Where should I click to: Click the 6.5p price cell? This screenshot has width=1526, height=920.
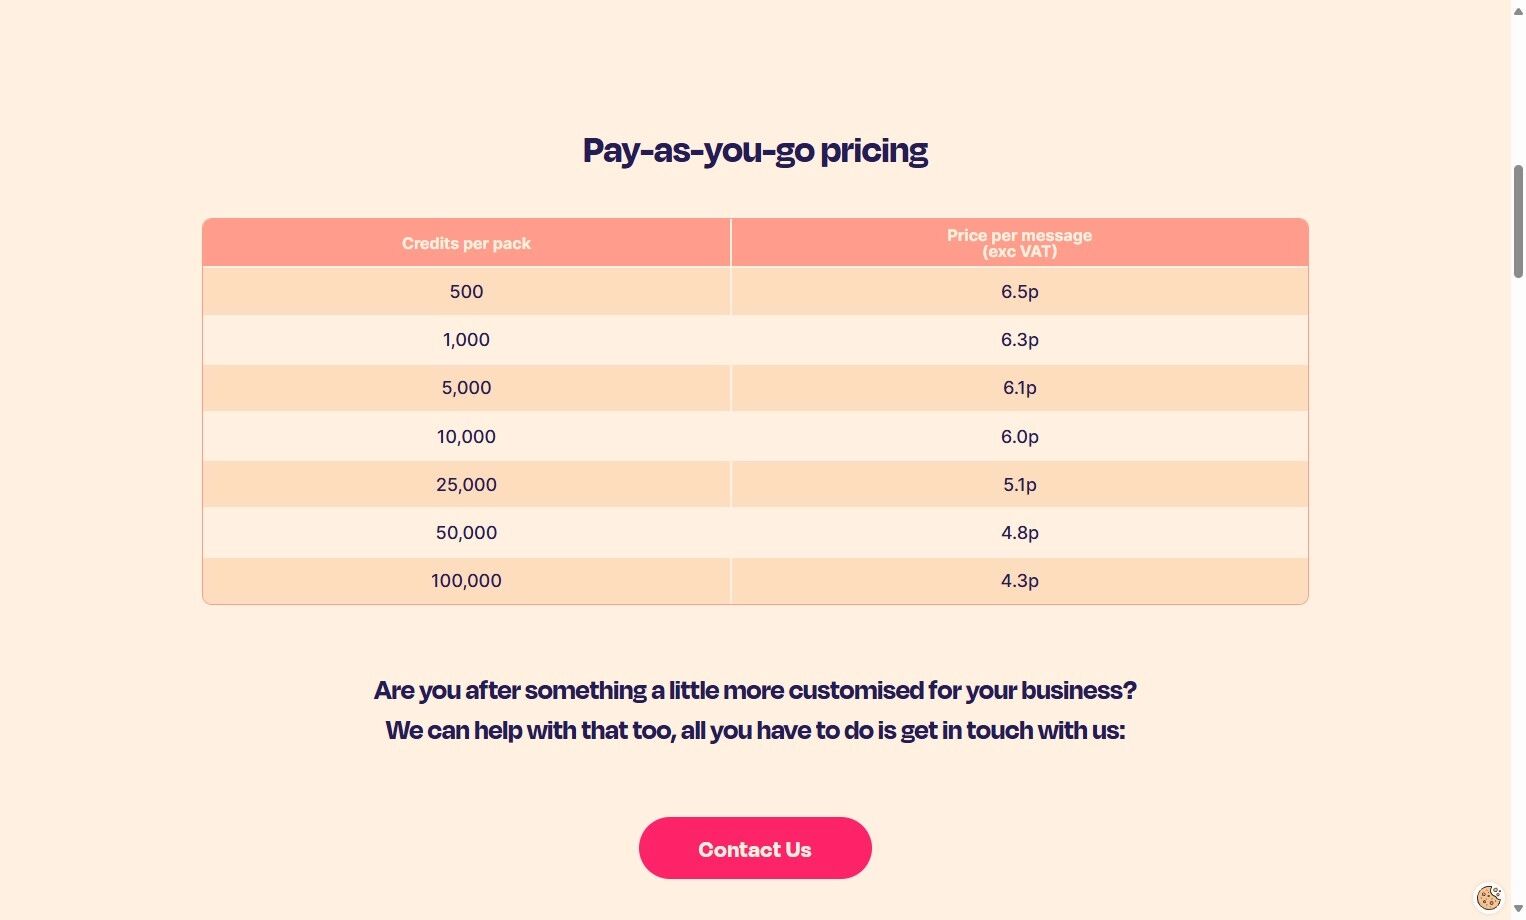click(1019, 292)
